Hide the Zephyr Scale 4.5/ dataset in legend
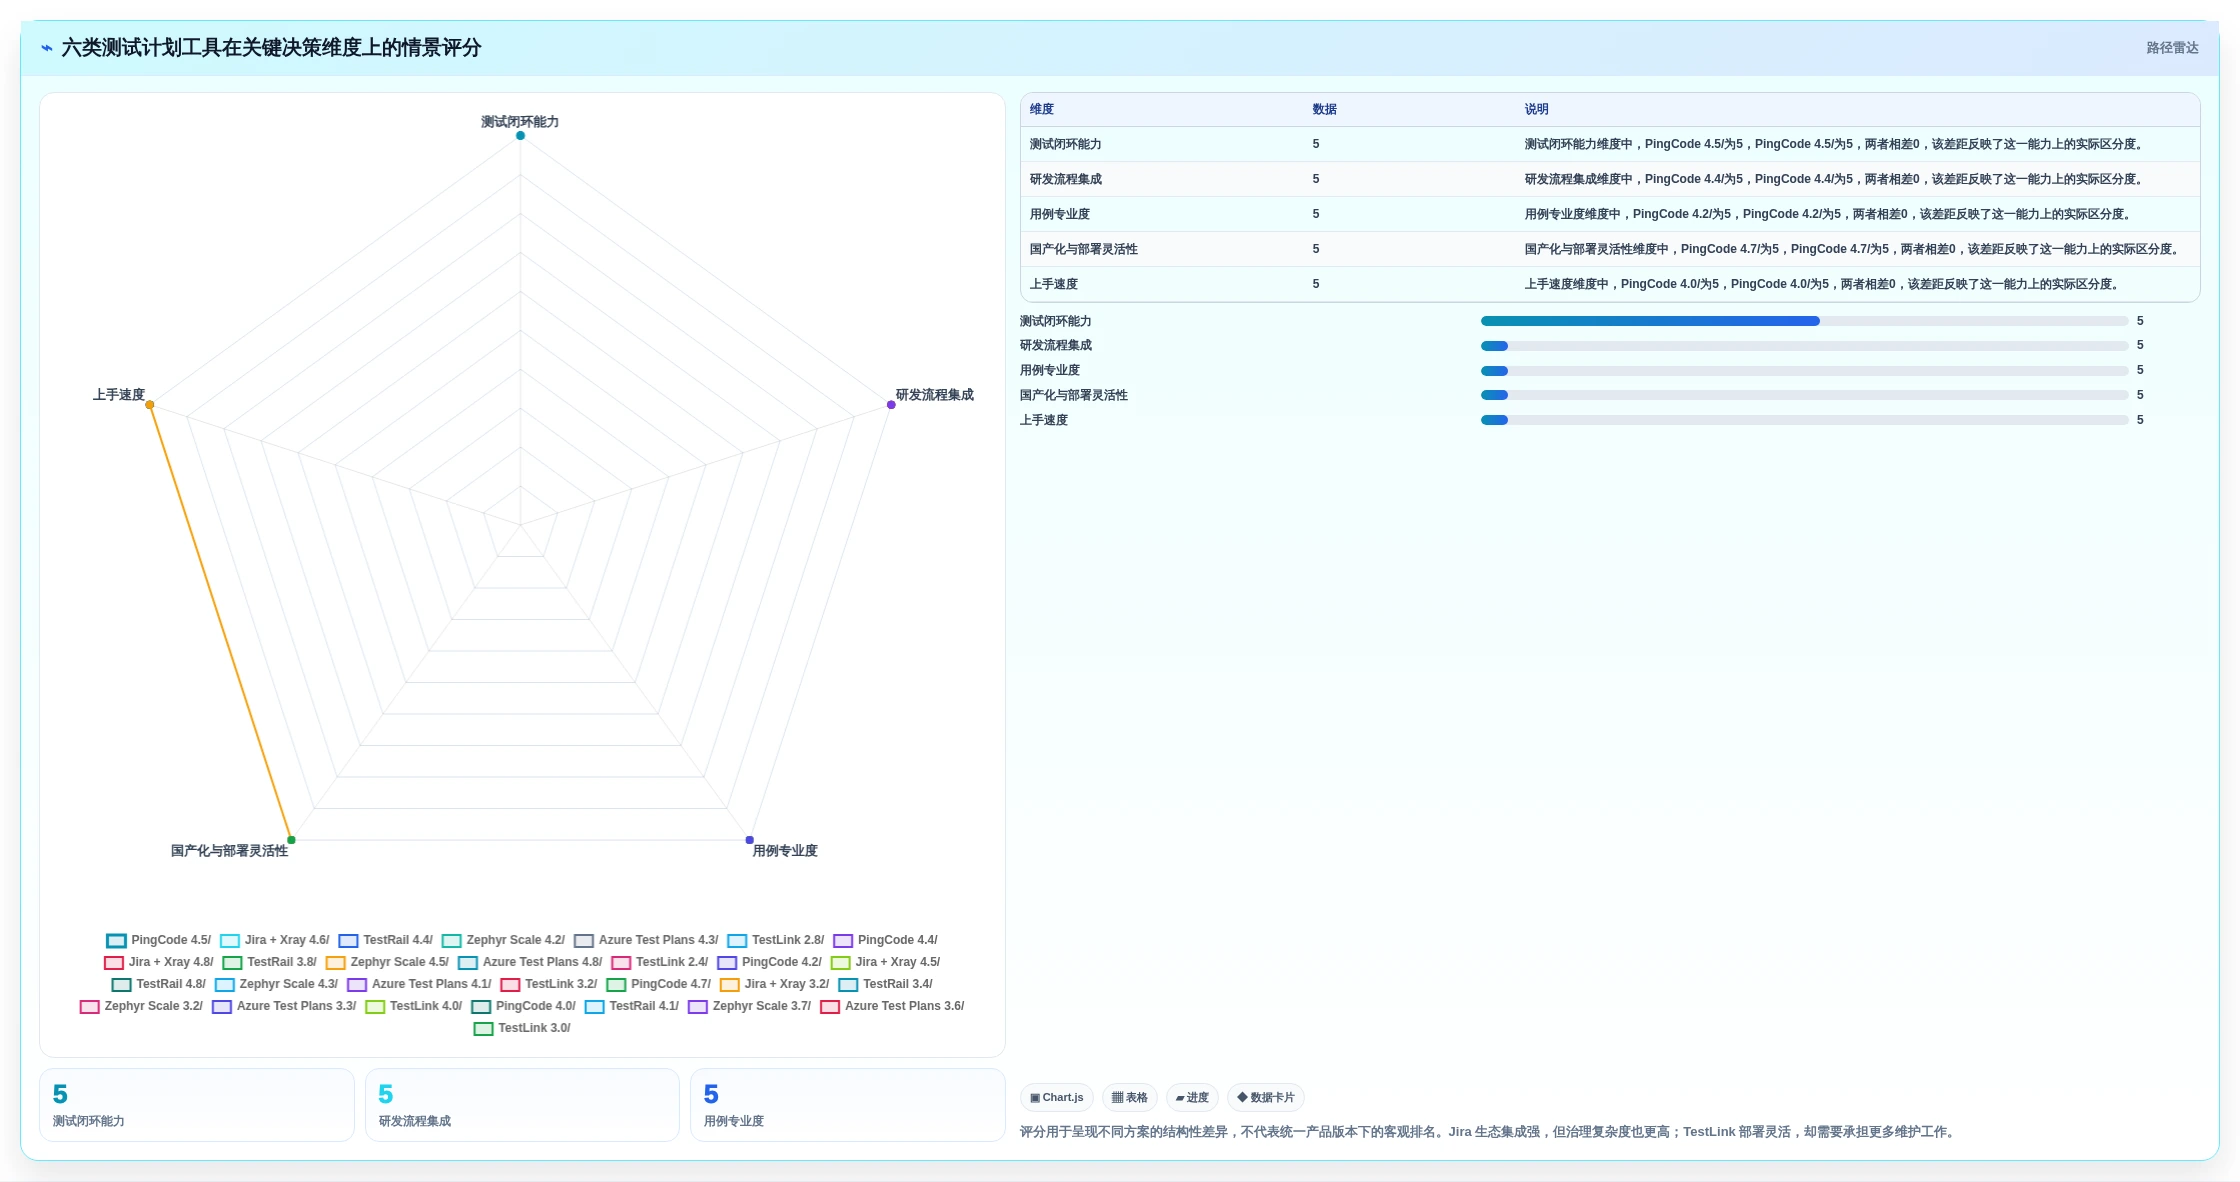 387,962
